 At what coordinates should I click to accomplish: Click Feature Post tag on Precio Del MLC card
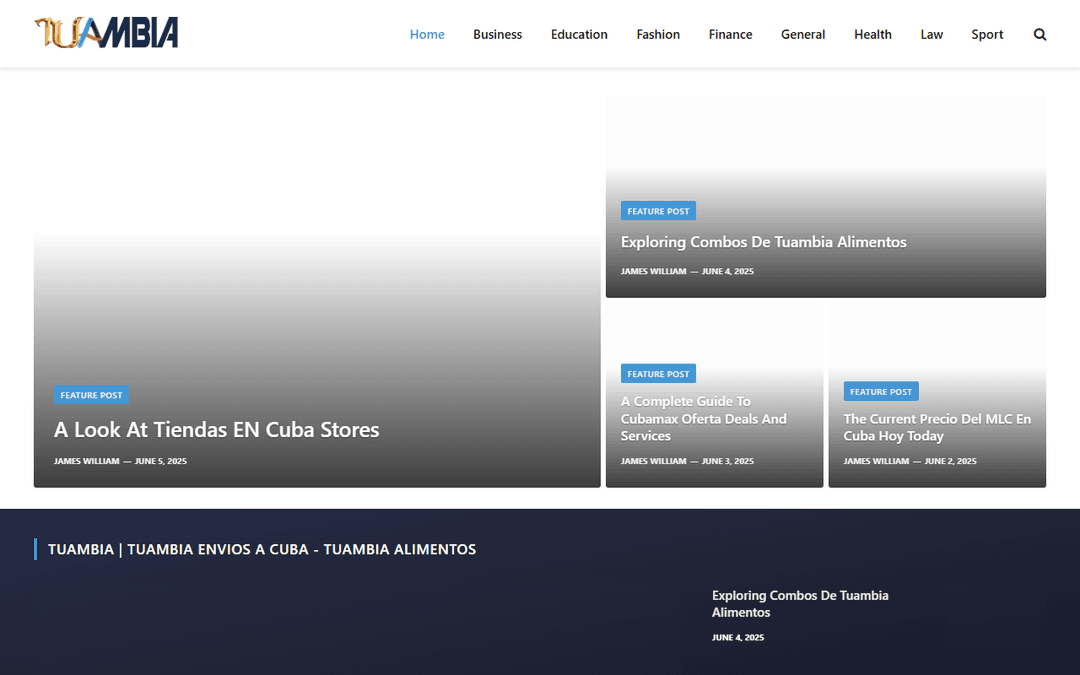pyautogui.click(x=881, y=391)
